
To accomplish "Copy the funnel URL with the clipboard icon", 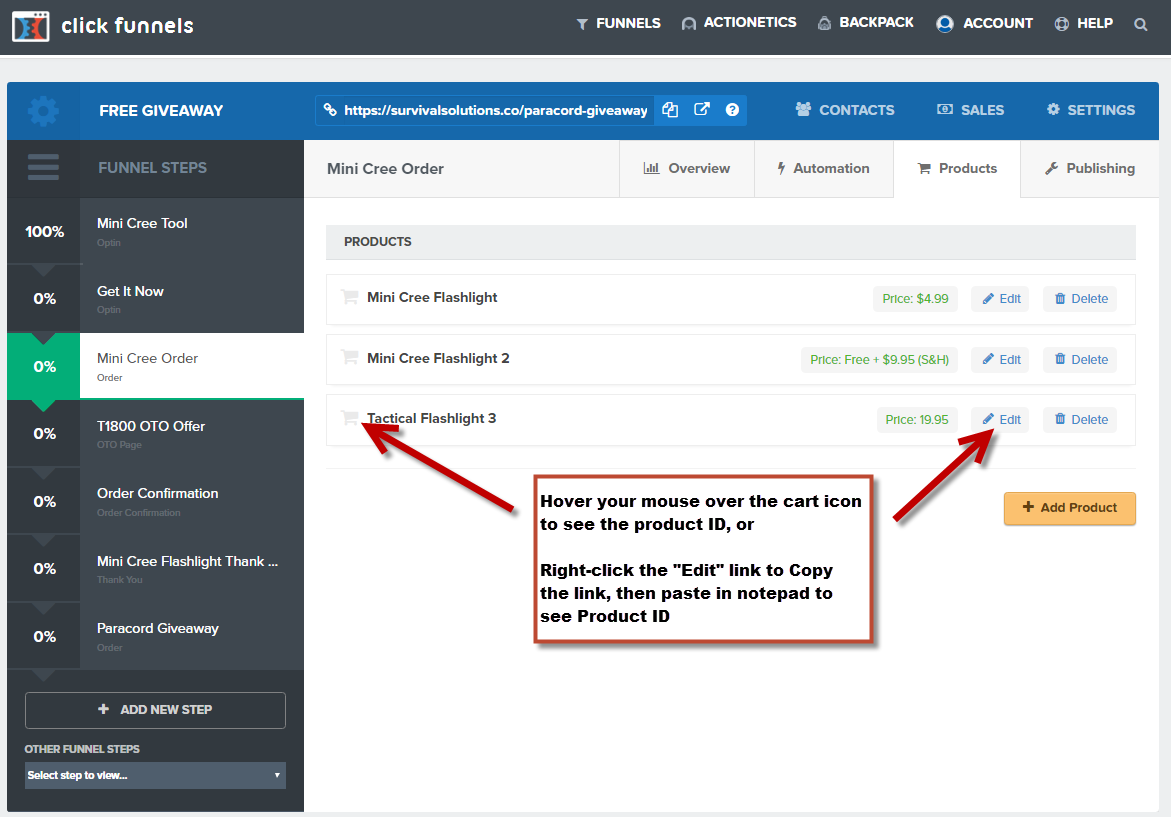I will (x=670, y=110).
